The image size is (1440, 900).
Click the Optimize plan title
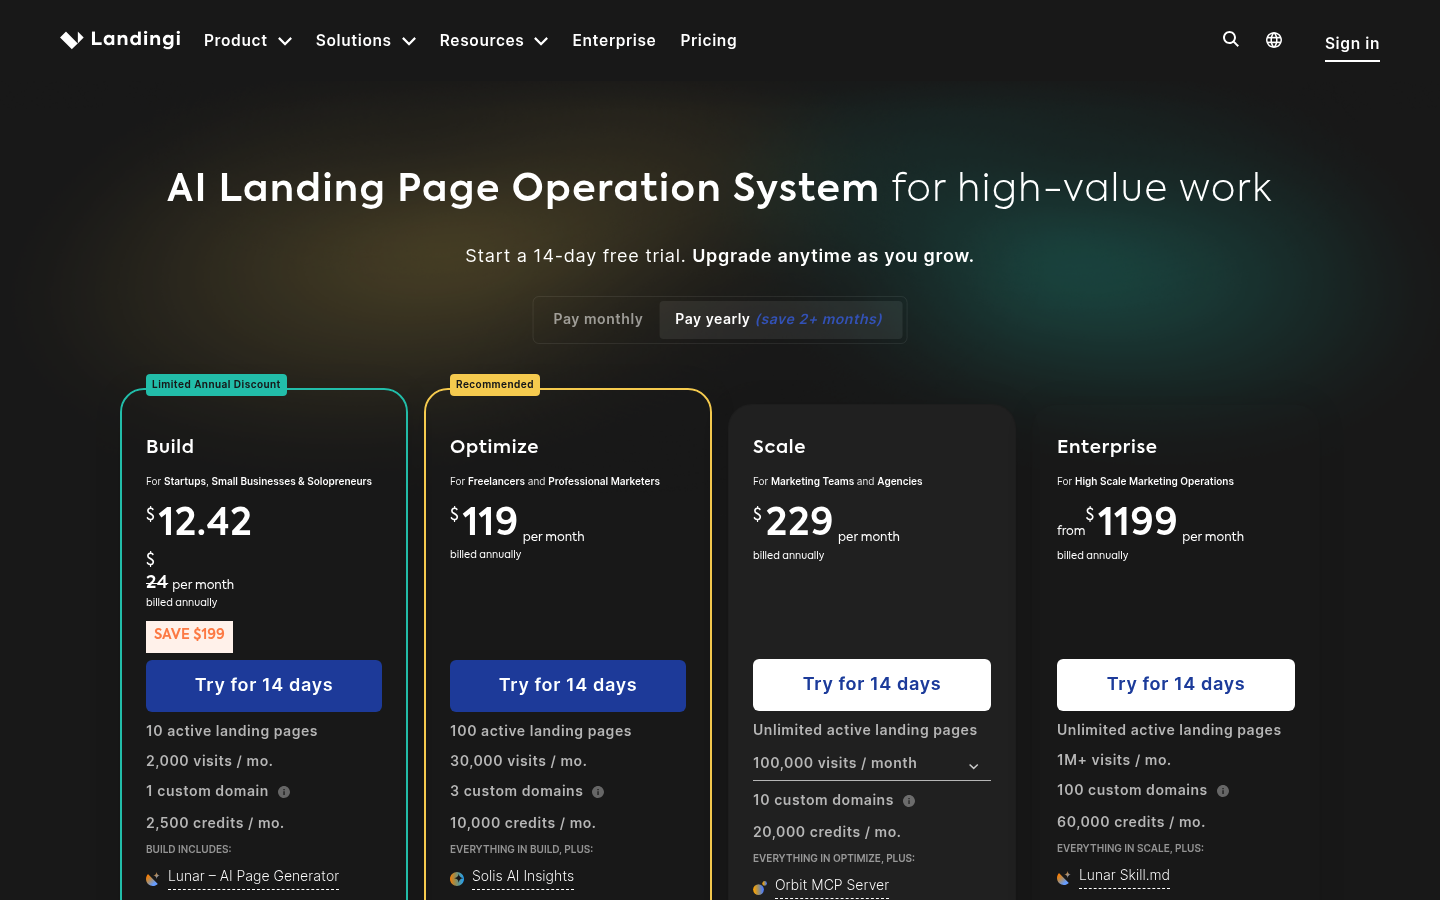pos(494,447)
